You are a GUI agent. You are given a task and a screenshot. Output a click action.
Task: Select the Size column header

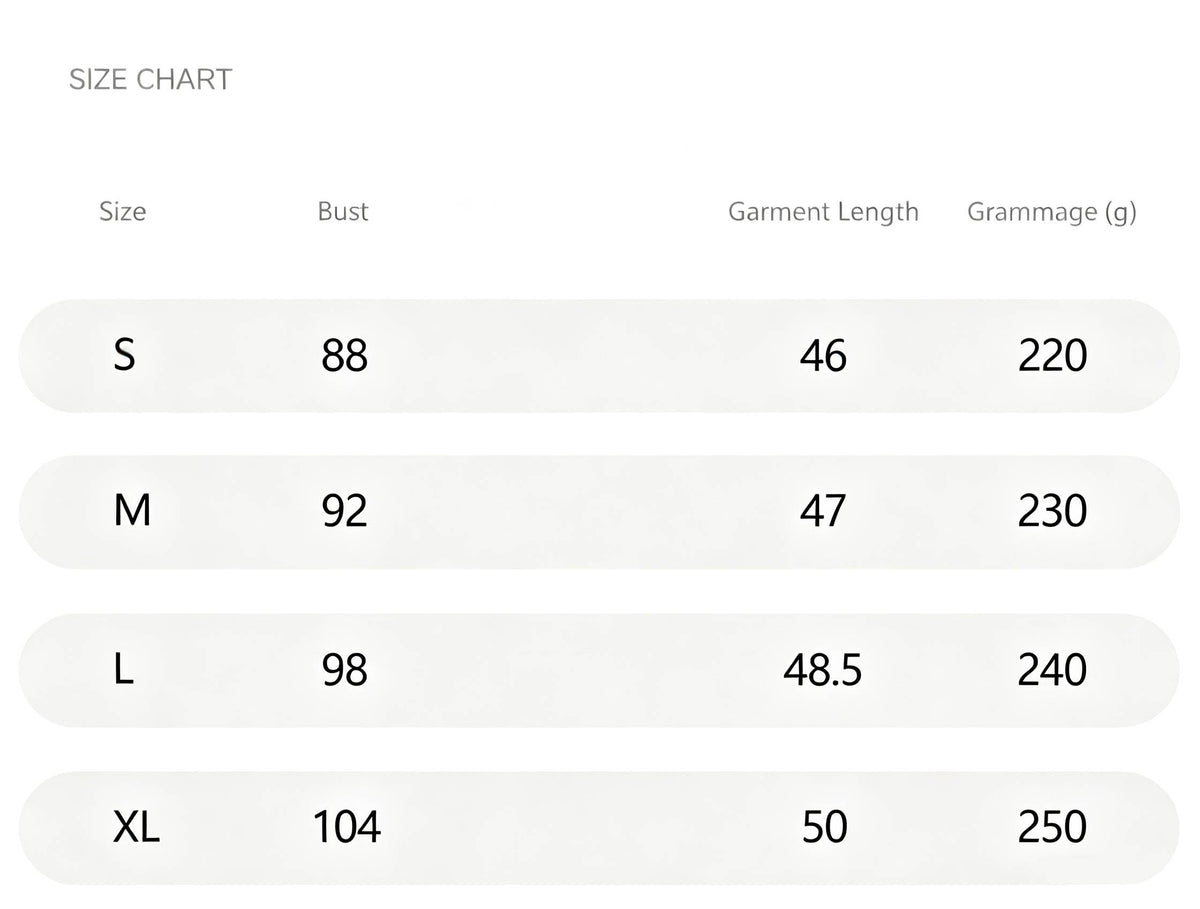(122, 212)
